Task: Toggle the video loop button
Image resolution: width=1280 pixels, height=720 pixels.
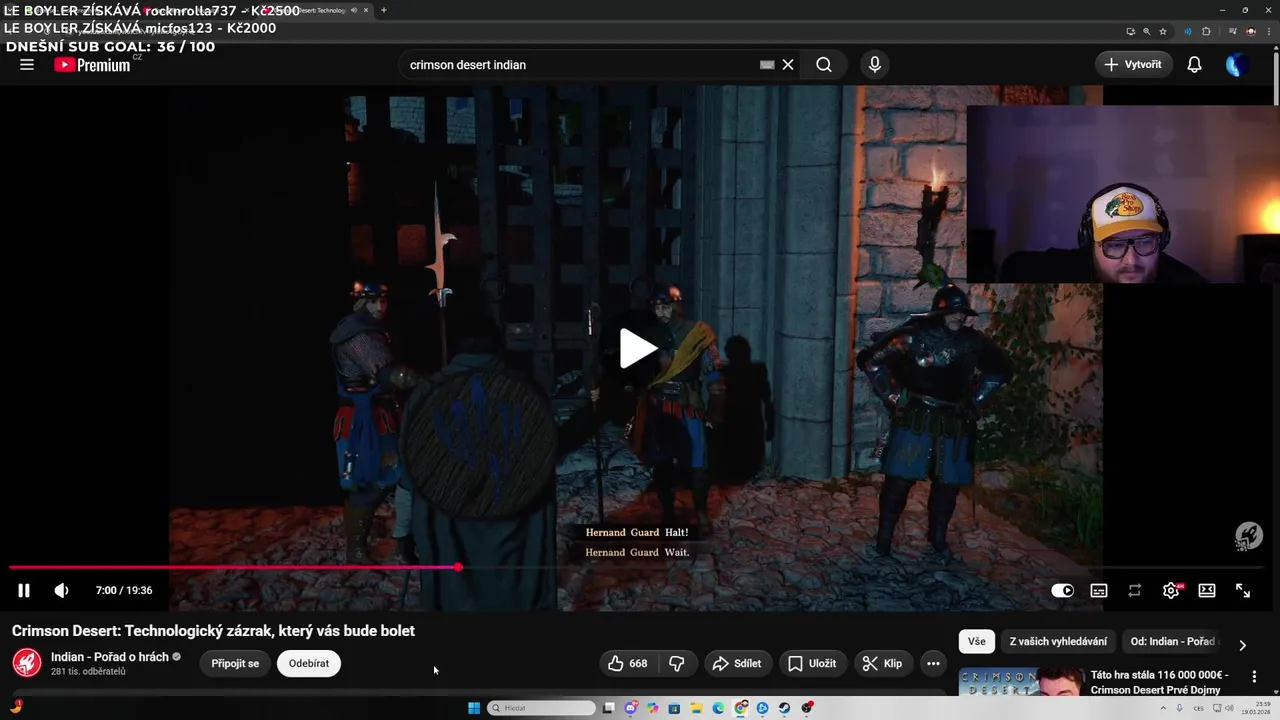Action: point(1134,591)
